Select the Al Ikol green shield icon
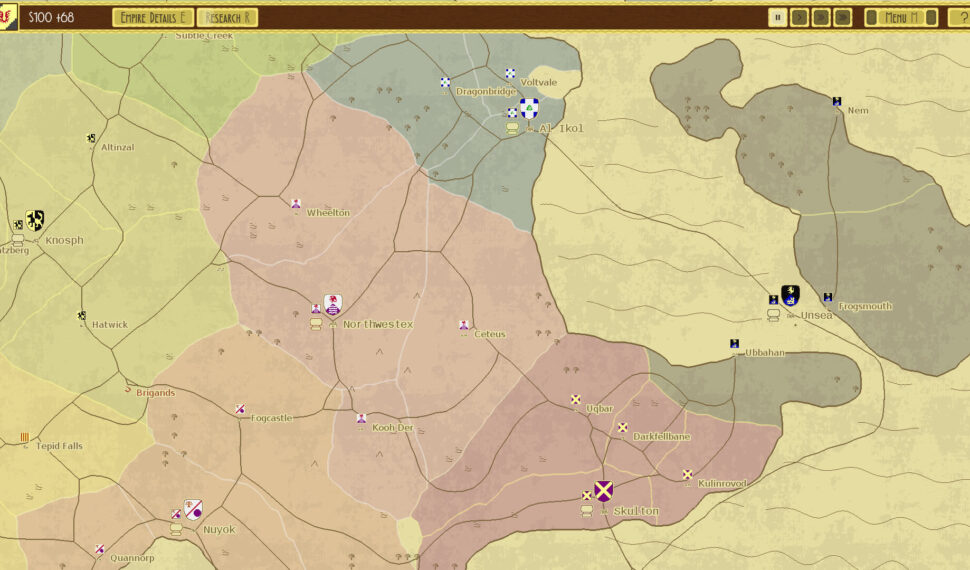Screen dimensions: 970x570 [x=529, y=109]
